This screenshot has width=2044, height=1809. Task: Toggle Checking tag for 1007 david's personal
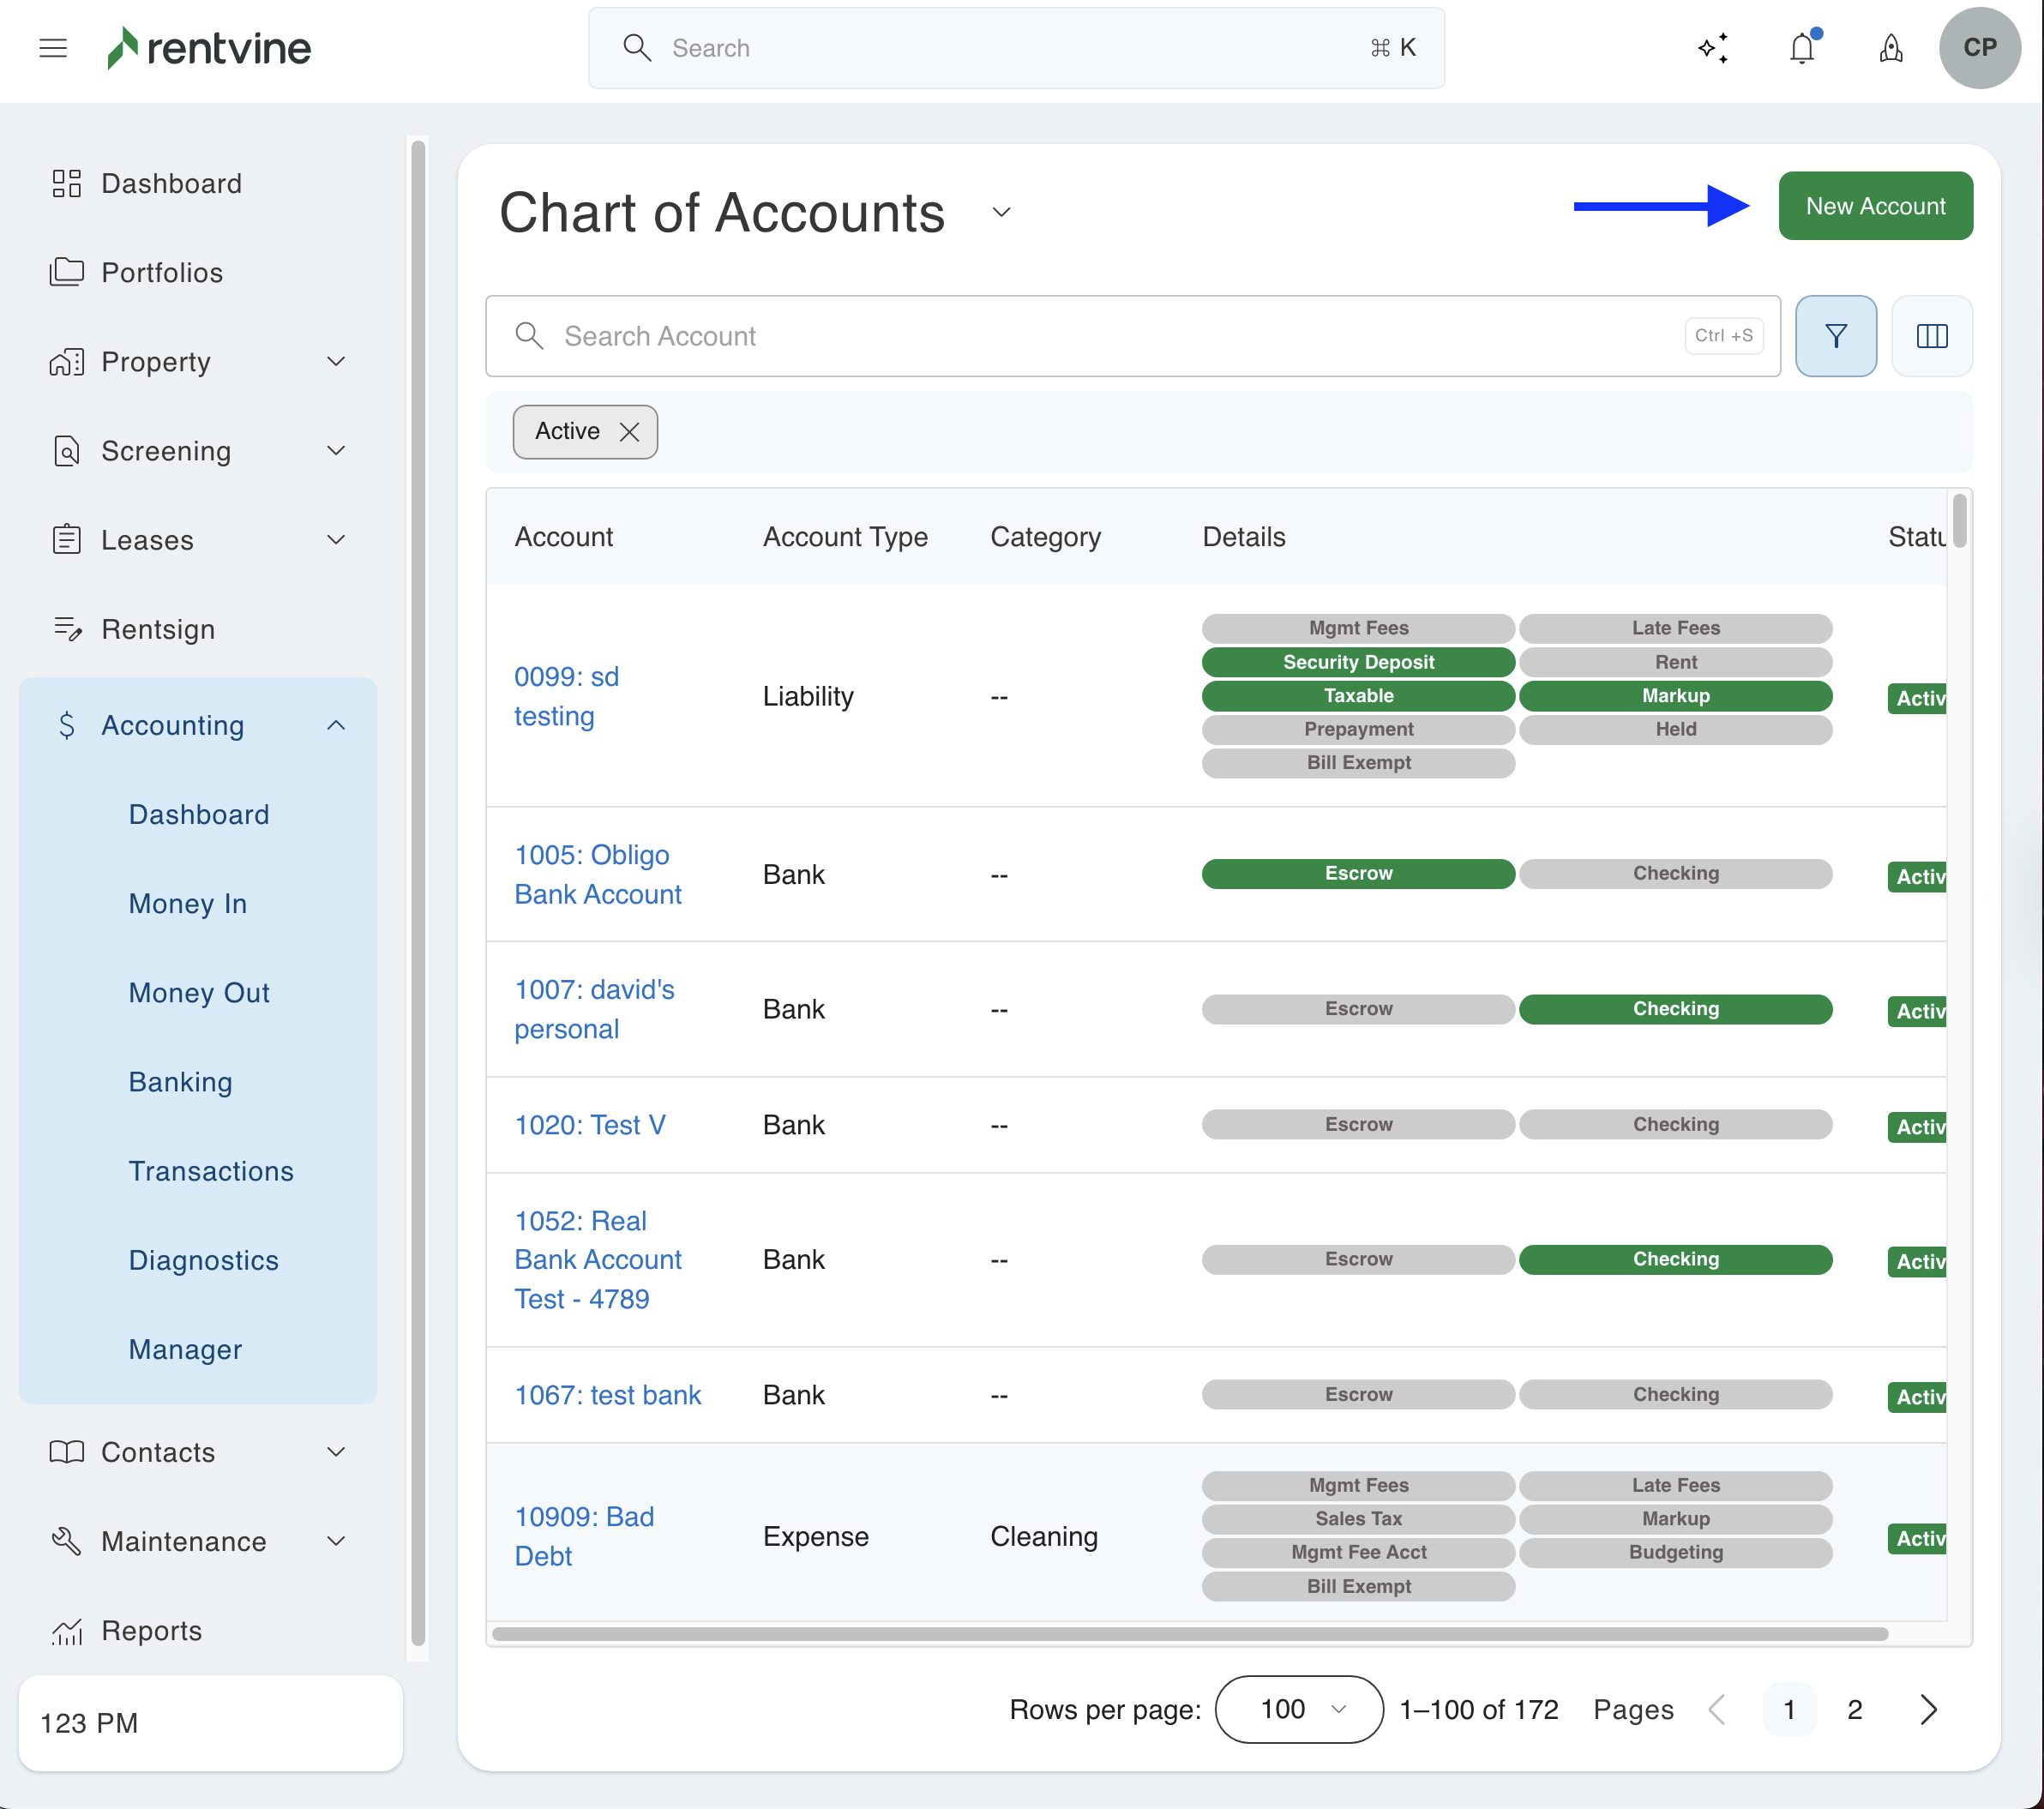click(x=1675, y=1009)
